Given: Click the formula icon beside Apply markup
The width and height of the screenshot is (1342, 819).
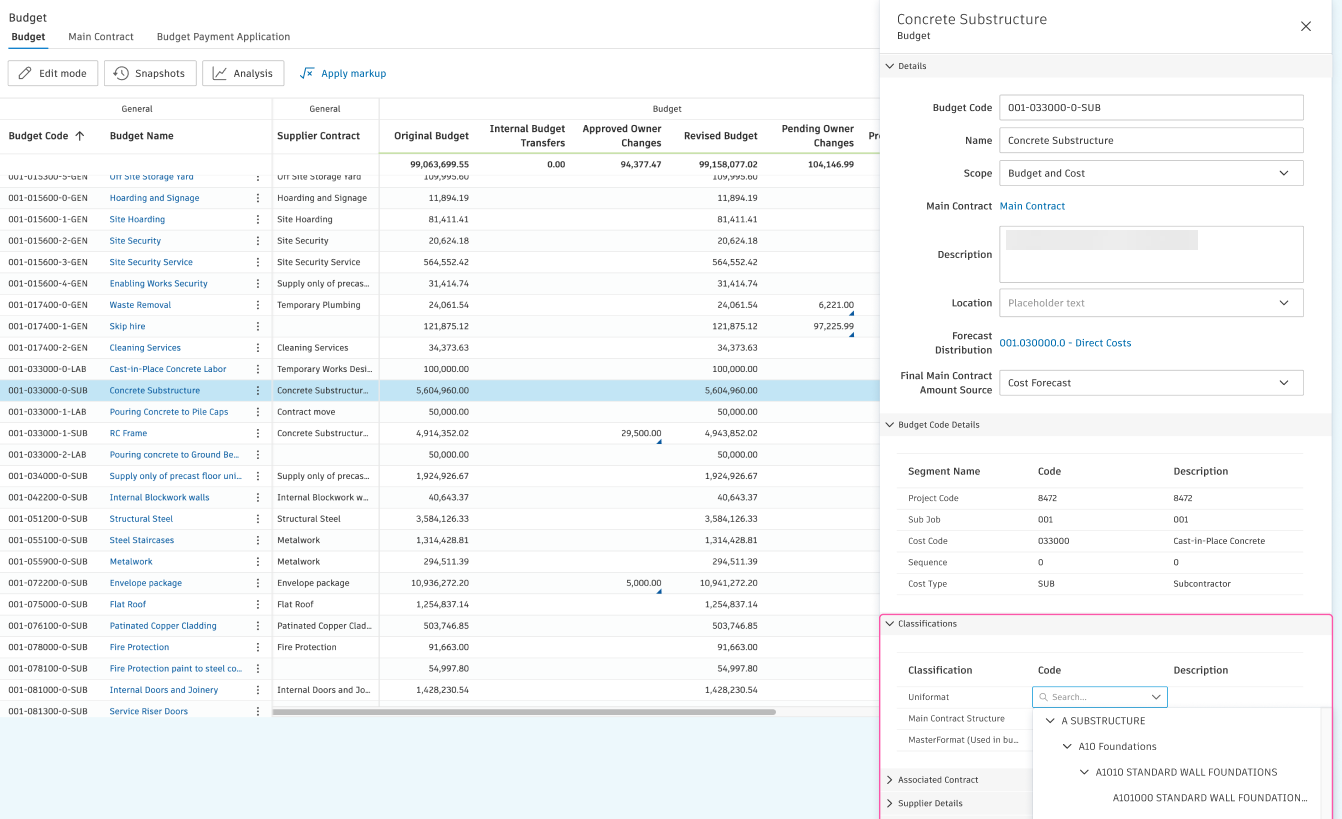Looking at the screenshot, I should point(307,73).
